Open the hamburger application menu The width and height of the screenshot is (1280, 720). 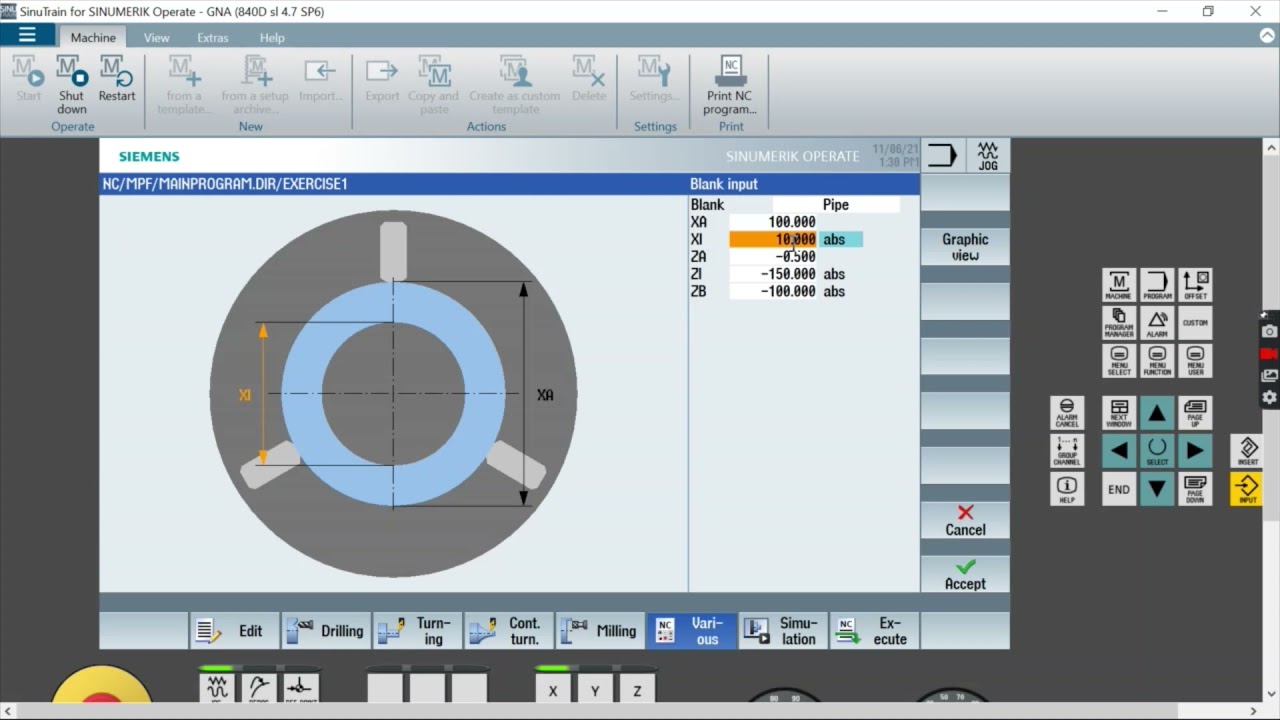tap(27, 35)
